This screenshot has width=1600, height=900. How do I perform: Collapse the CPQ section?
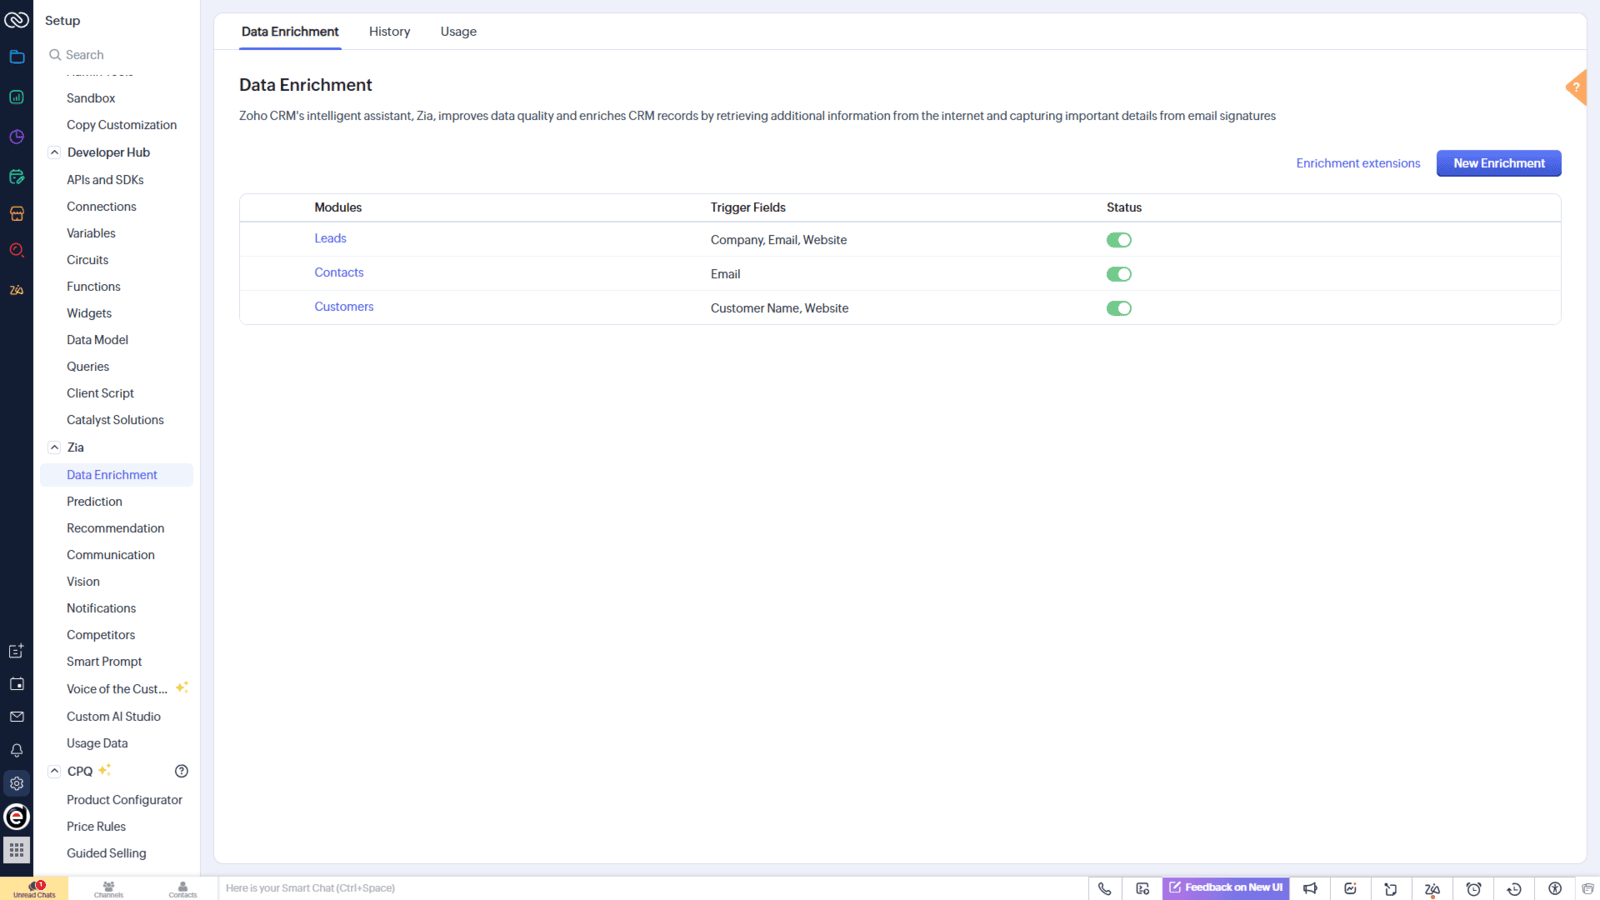(x=54, y=770)
